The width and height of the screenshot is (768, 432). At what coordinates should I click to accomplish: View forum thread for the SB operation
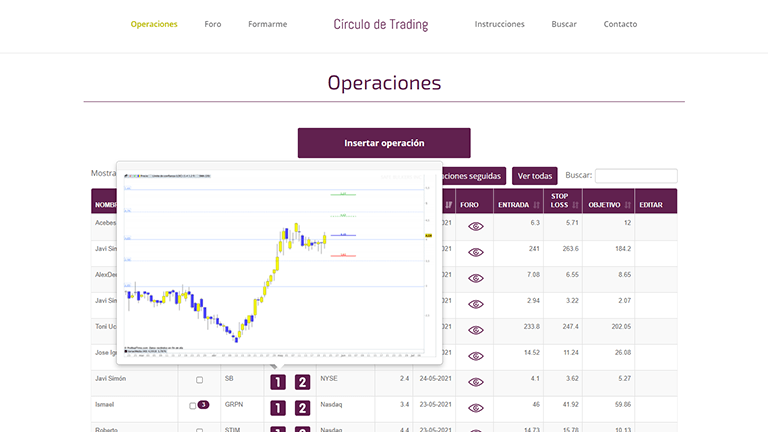pyautogui.click(x=475, y=382)
